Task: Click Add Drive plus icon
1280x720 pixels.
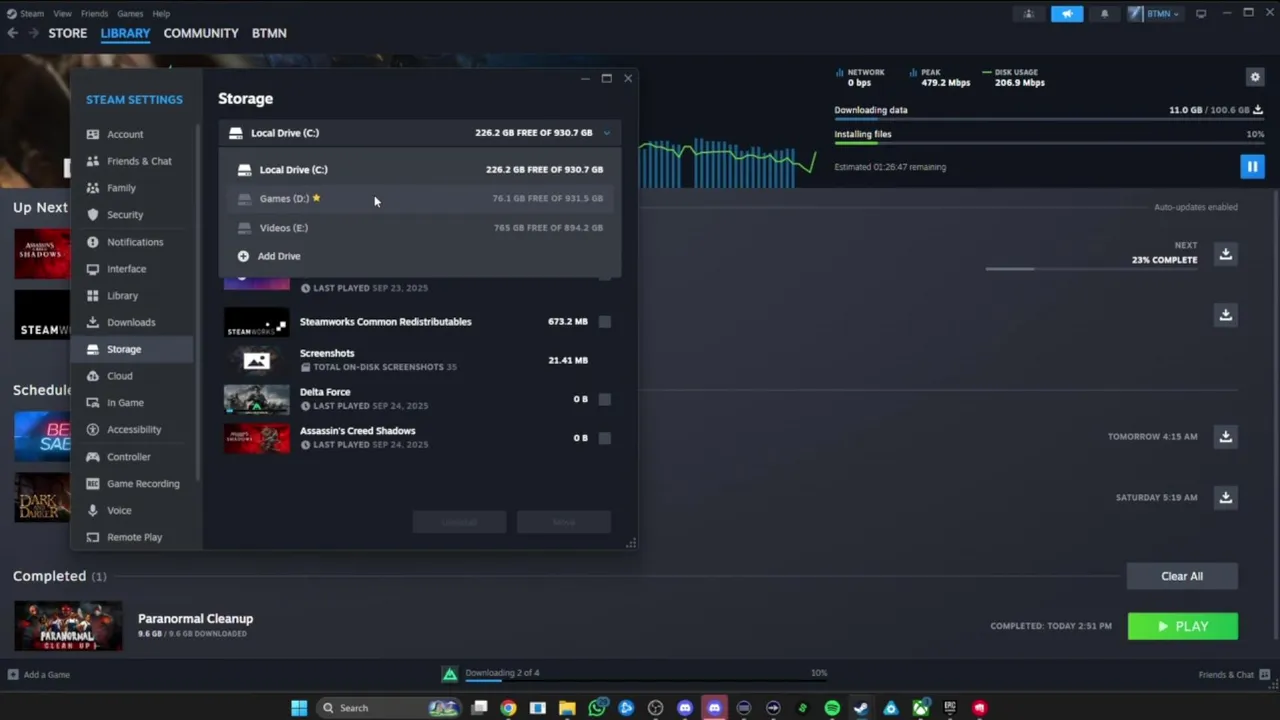Action: (243, 256)
